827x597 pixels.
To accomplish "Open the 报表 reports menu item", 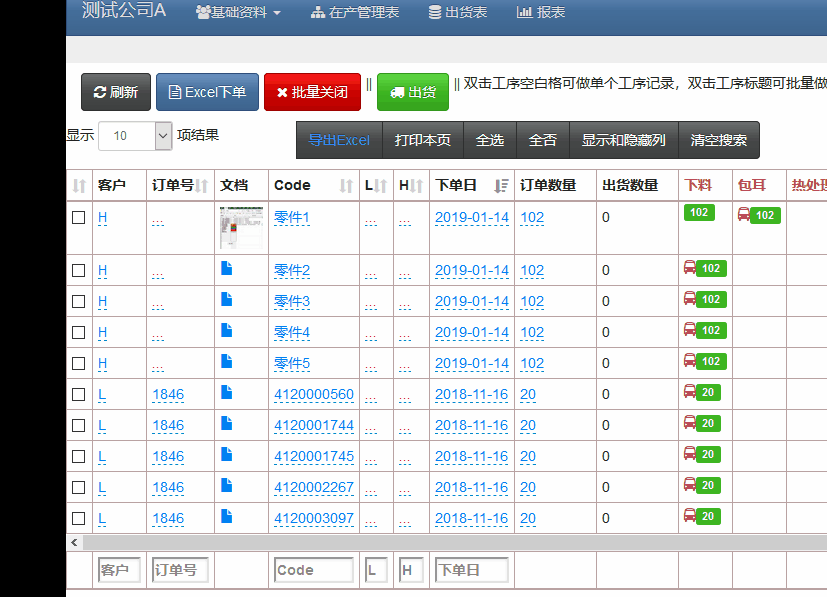I will (x=541, y=12).
